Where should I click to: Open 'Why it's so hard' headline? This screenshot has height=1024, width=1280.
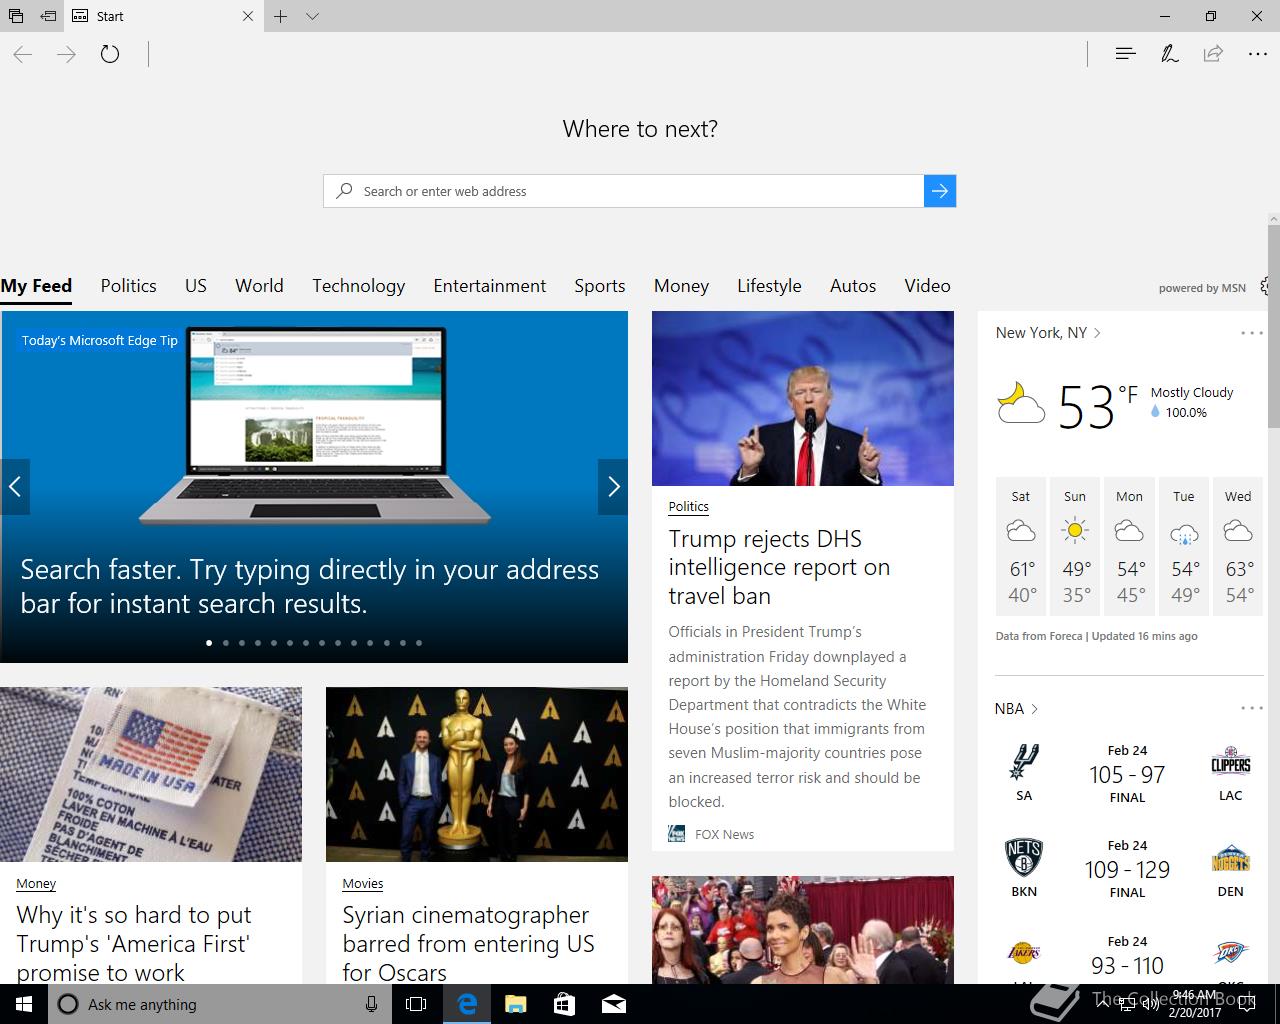click(134, 944)
